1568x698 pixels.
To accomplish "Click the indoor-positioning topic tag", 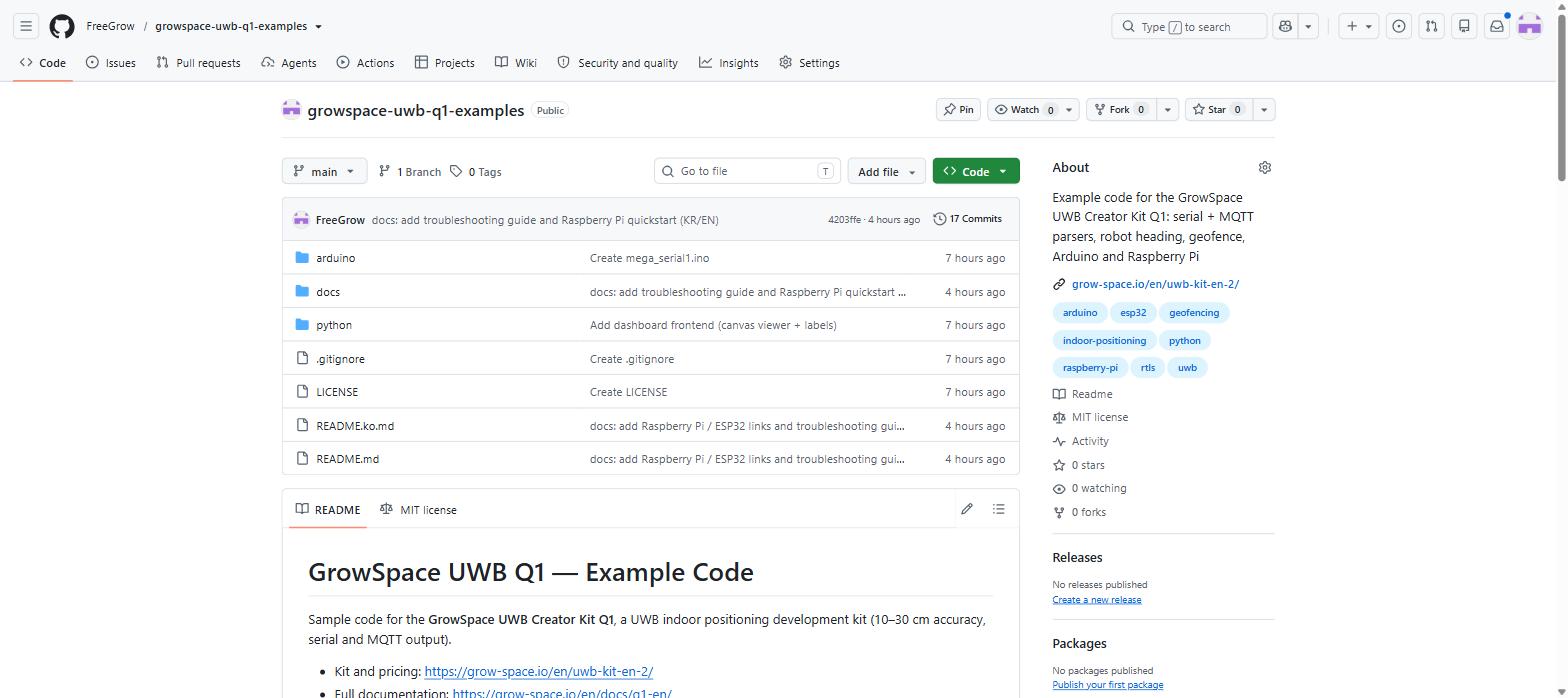I will click(1104, 340).
